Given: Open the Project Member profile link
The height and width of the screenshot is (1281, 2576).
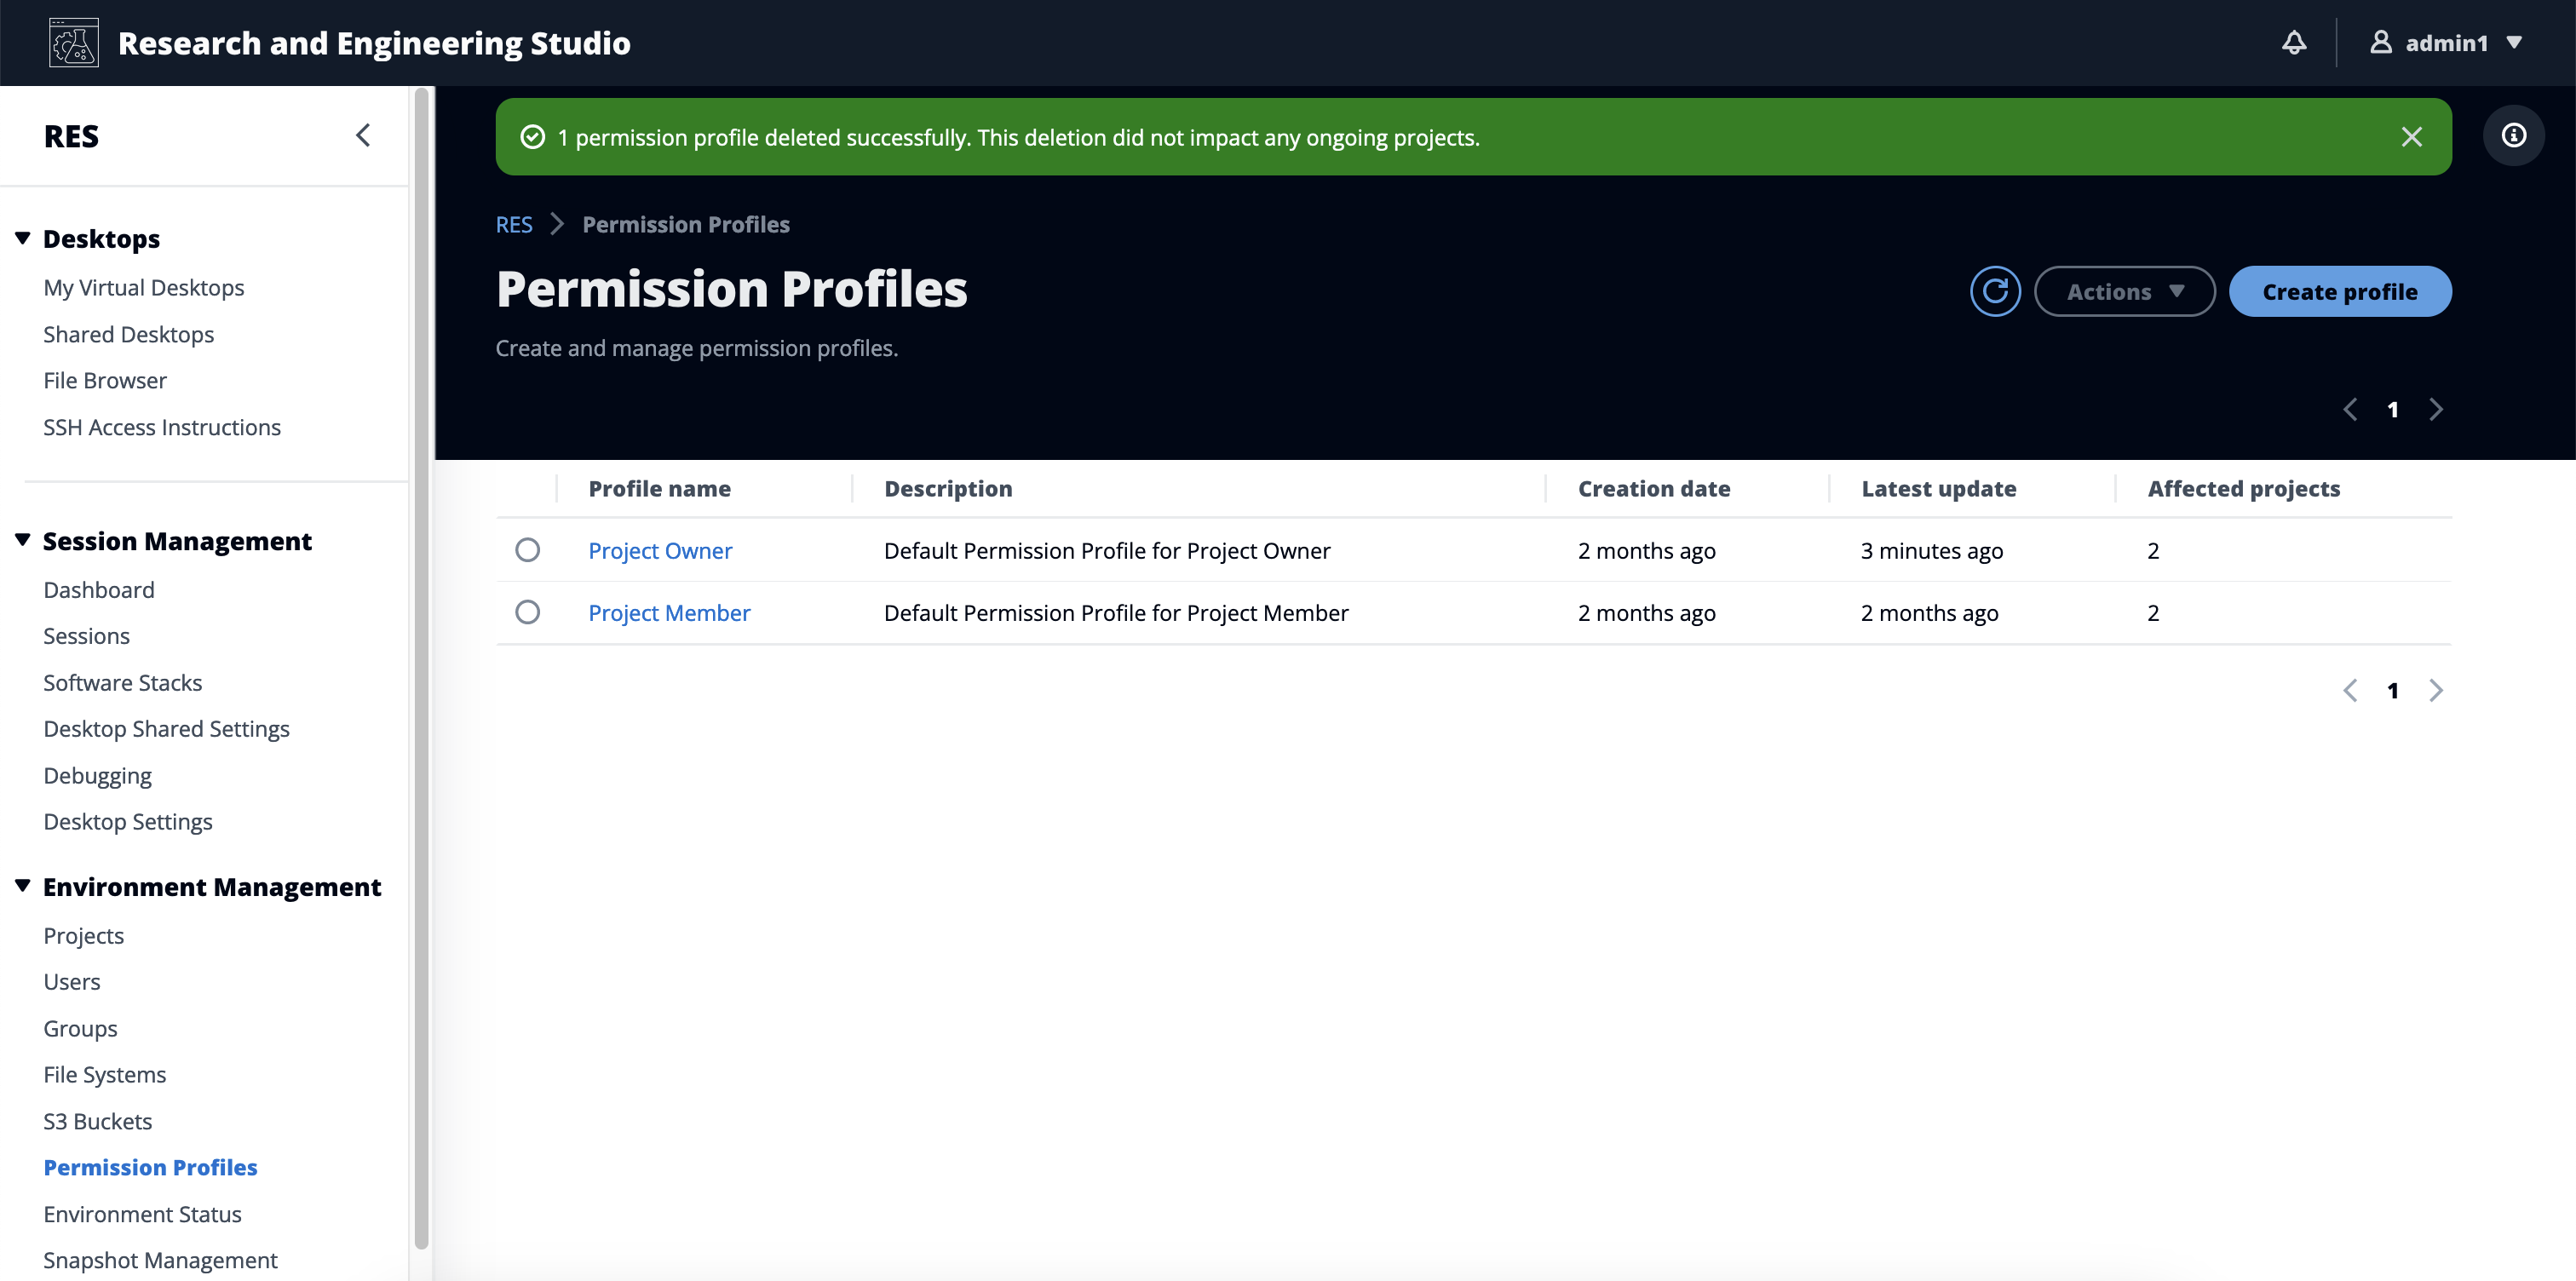Looking at the screenshot, I should pos(669,611).
